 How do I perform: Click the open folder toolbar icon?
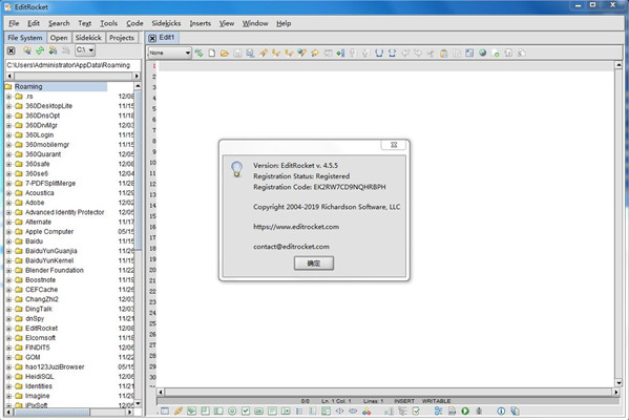tap(224, 52)
